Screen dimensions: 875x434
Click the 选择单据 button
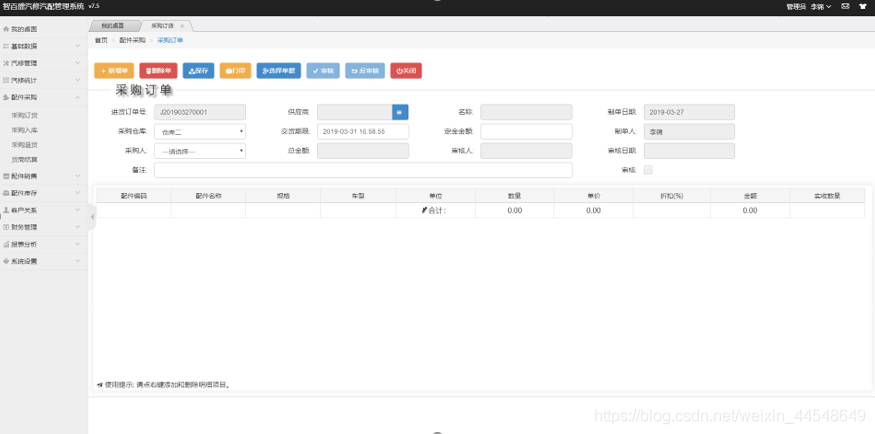[x=279, y=71]
